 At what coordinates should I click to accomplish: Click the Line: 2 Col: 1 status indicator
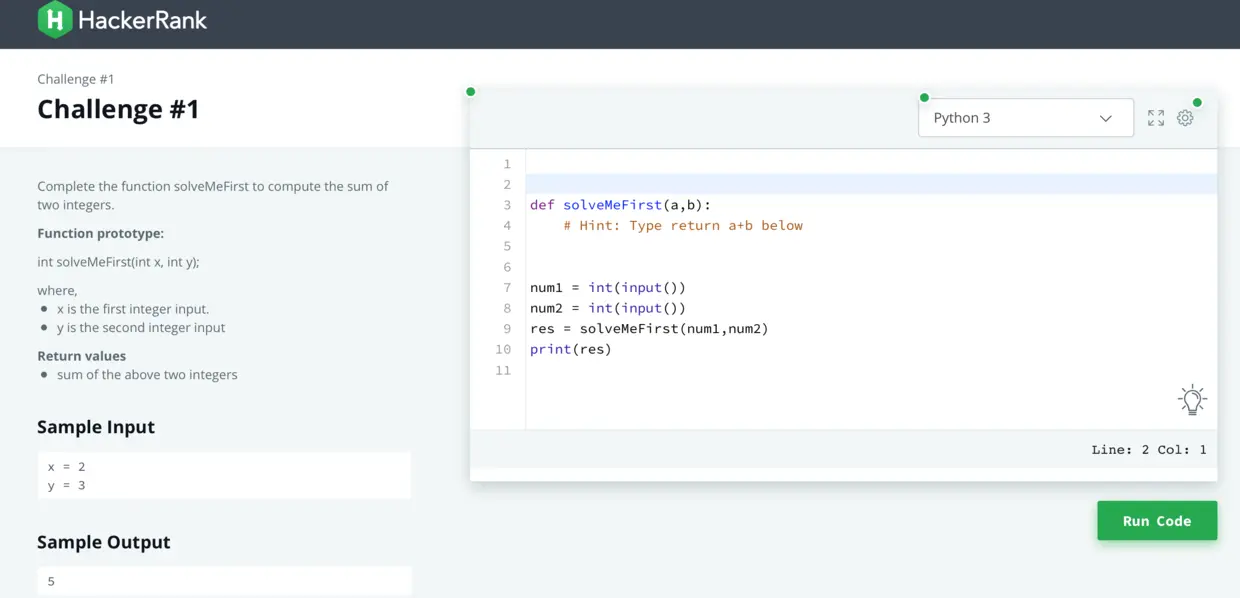pos(1149,449)
